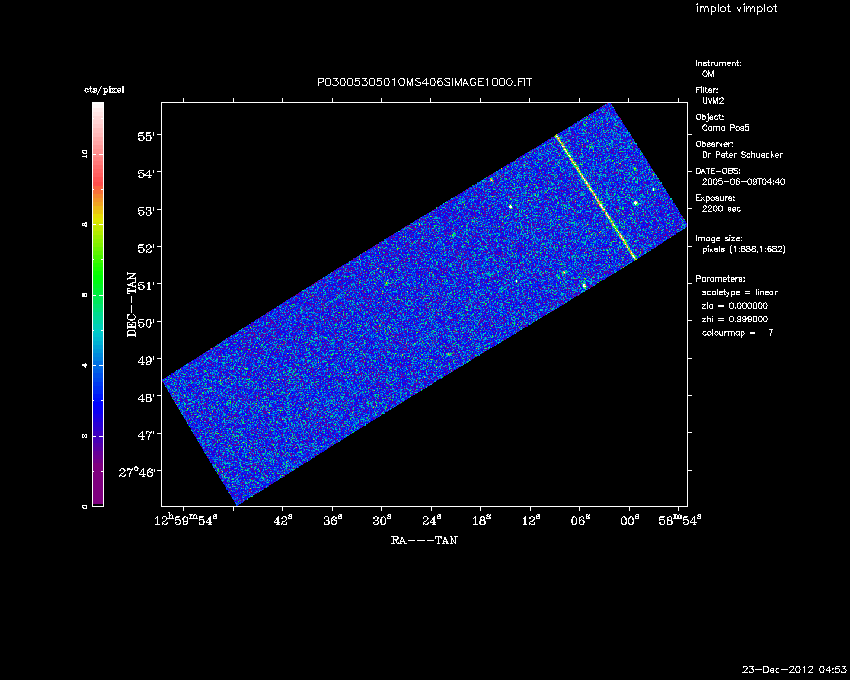The height and width of the screenshot is (680, 850).
Task: Click the RA tick label 00s
Action: (x=629, y=521)
